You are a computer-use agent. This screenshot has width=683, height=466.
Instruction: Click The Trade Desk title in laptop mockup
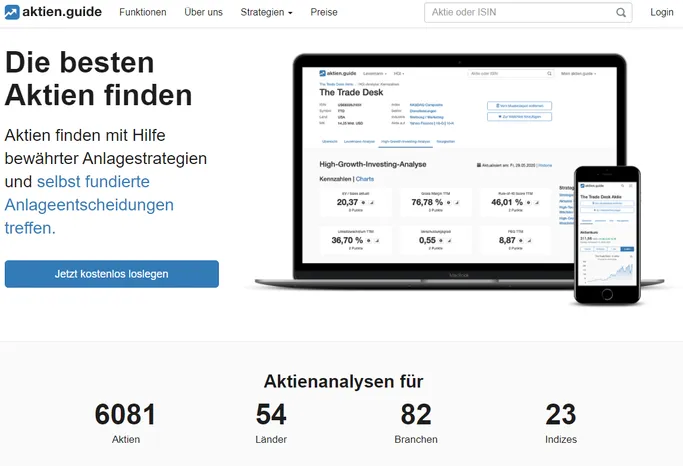pos(351,92)
